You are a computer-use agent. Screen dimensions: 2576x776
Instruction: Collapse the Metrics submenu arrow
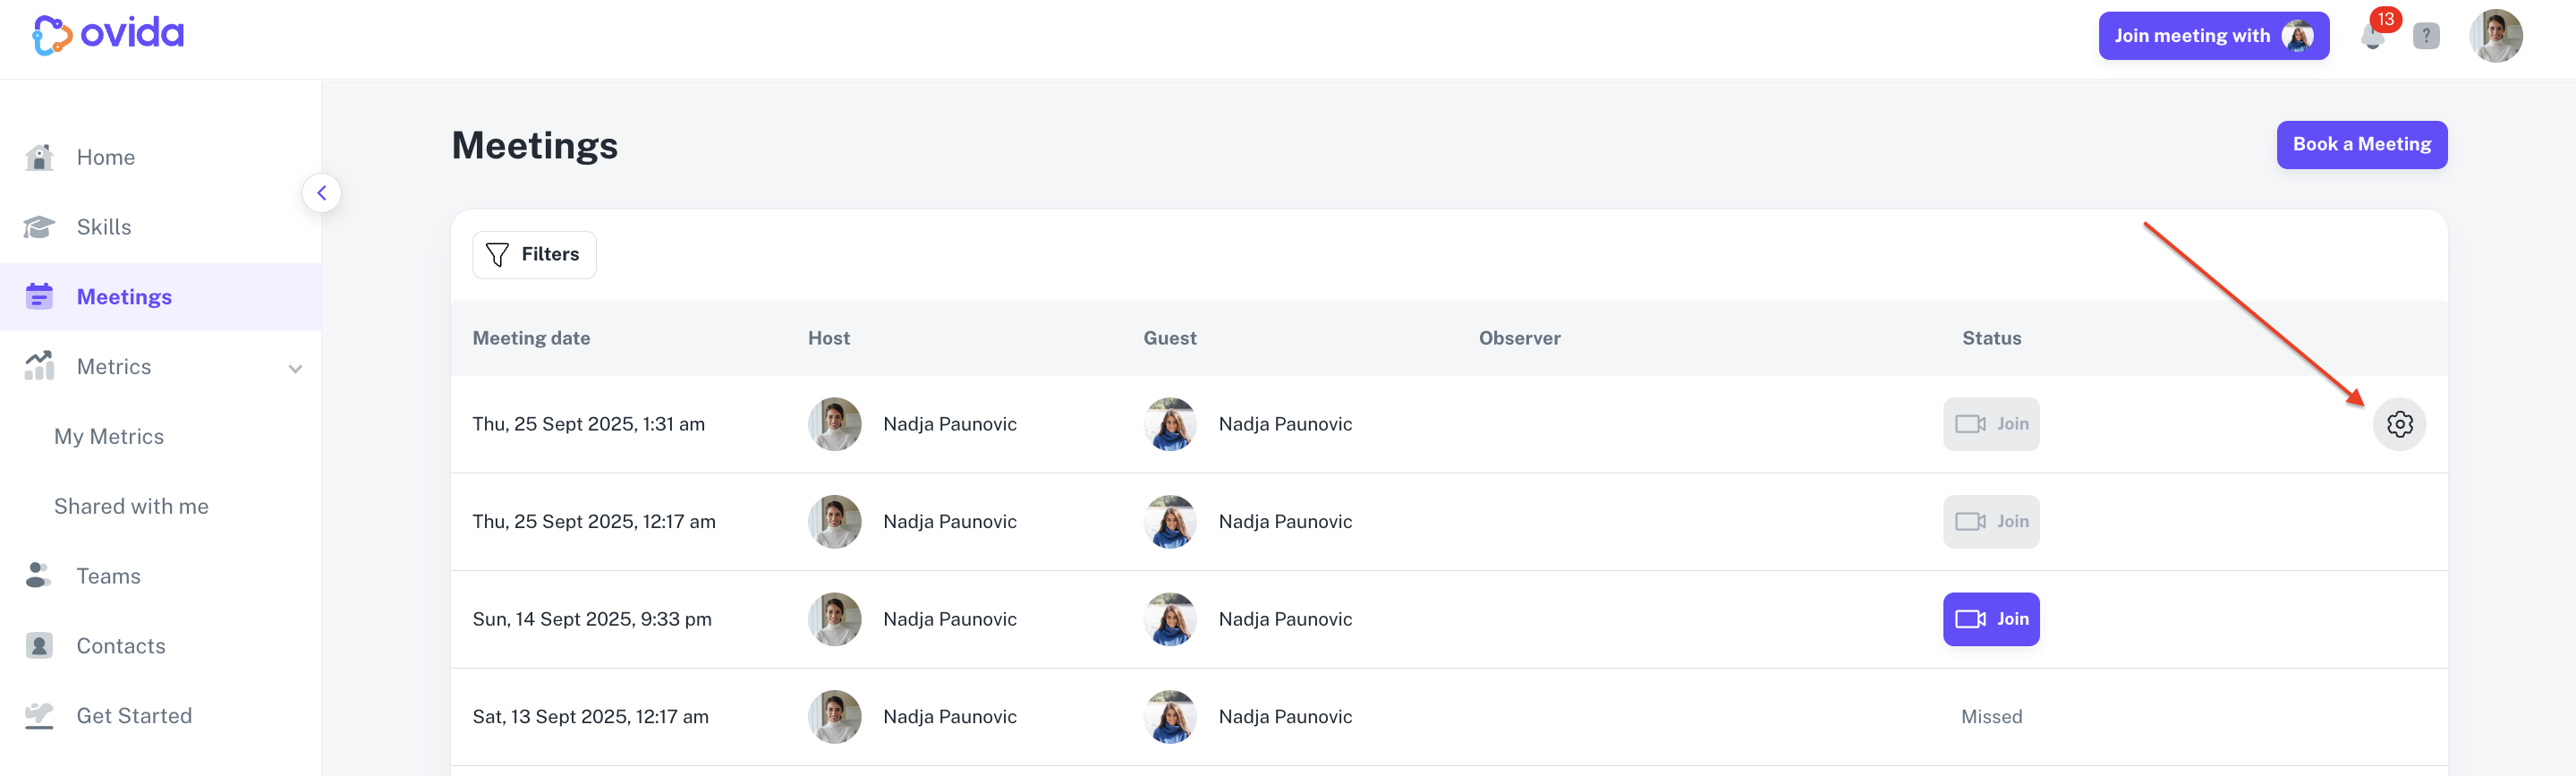click(295, 368)
